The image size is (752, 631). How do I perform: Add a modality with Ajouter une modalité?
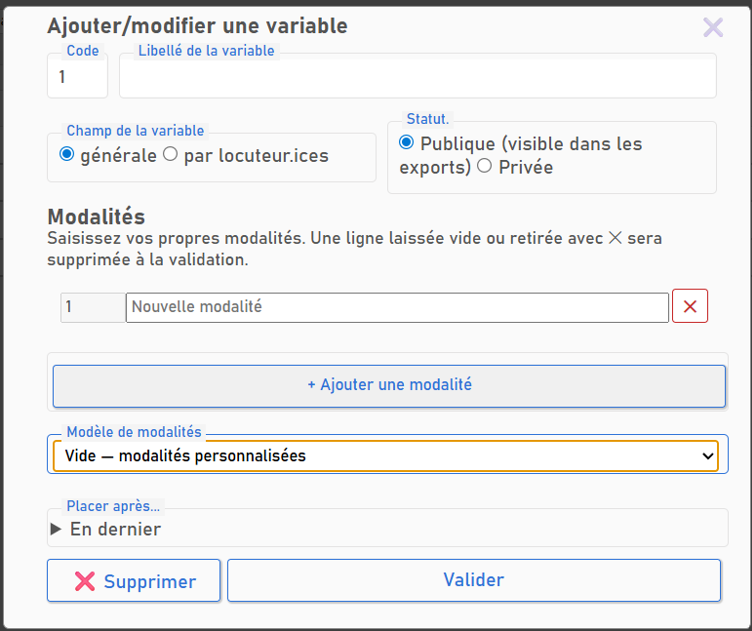[x=389, y=386]
